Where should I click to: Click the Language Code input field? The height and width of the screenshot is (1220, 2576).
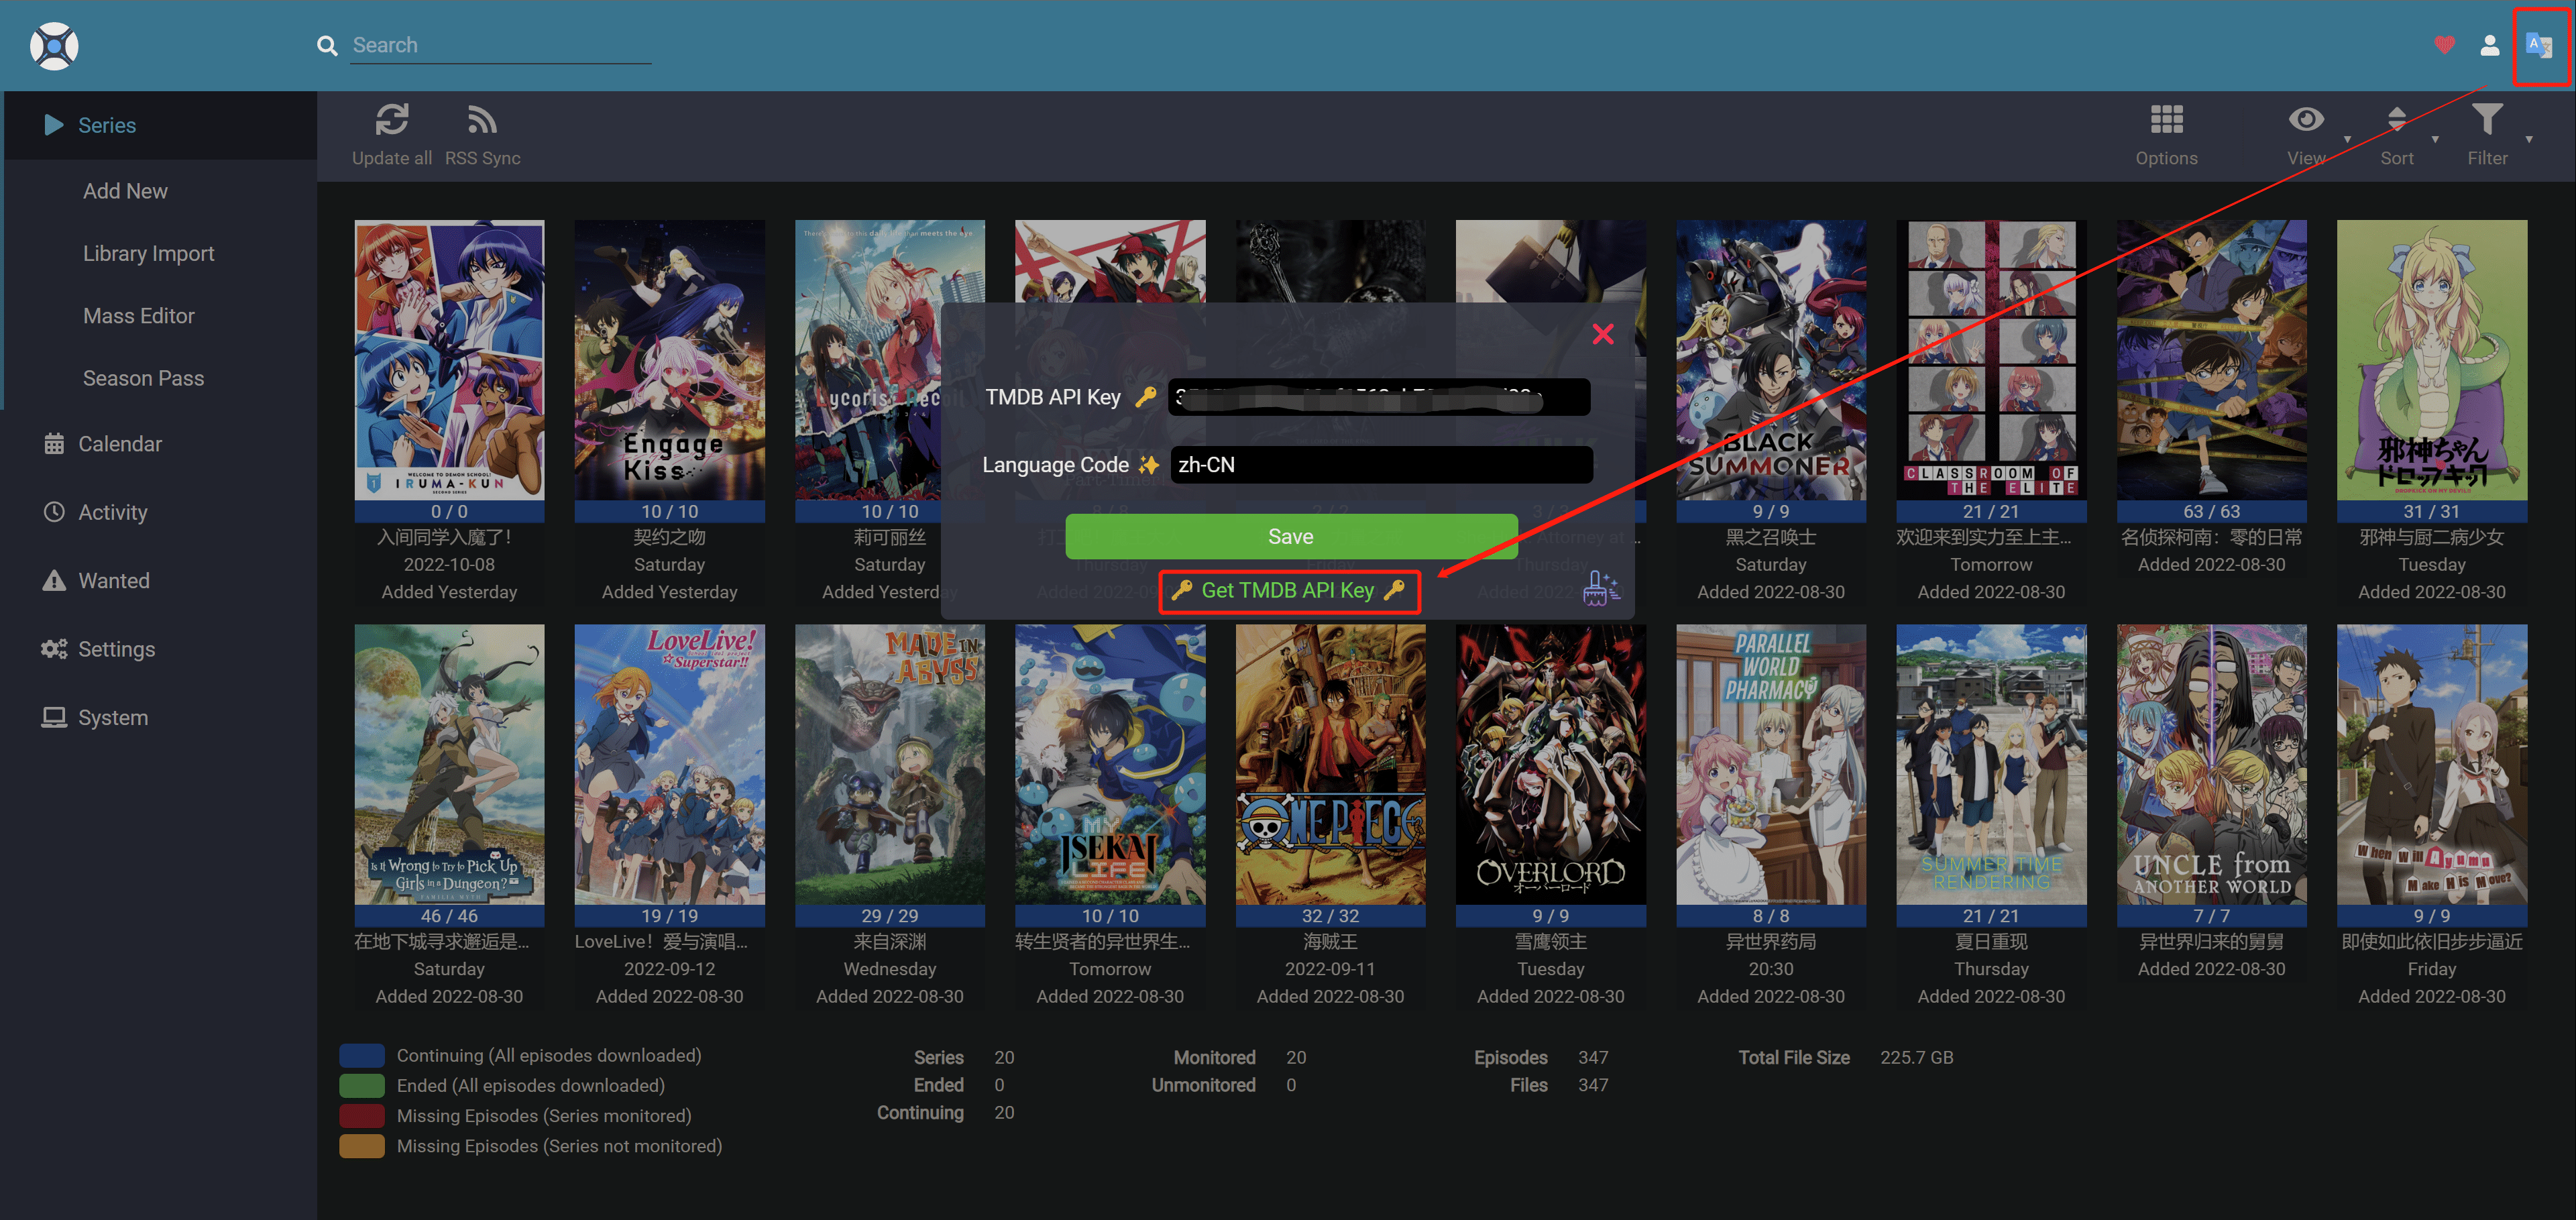(x=1381, y=465)
